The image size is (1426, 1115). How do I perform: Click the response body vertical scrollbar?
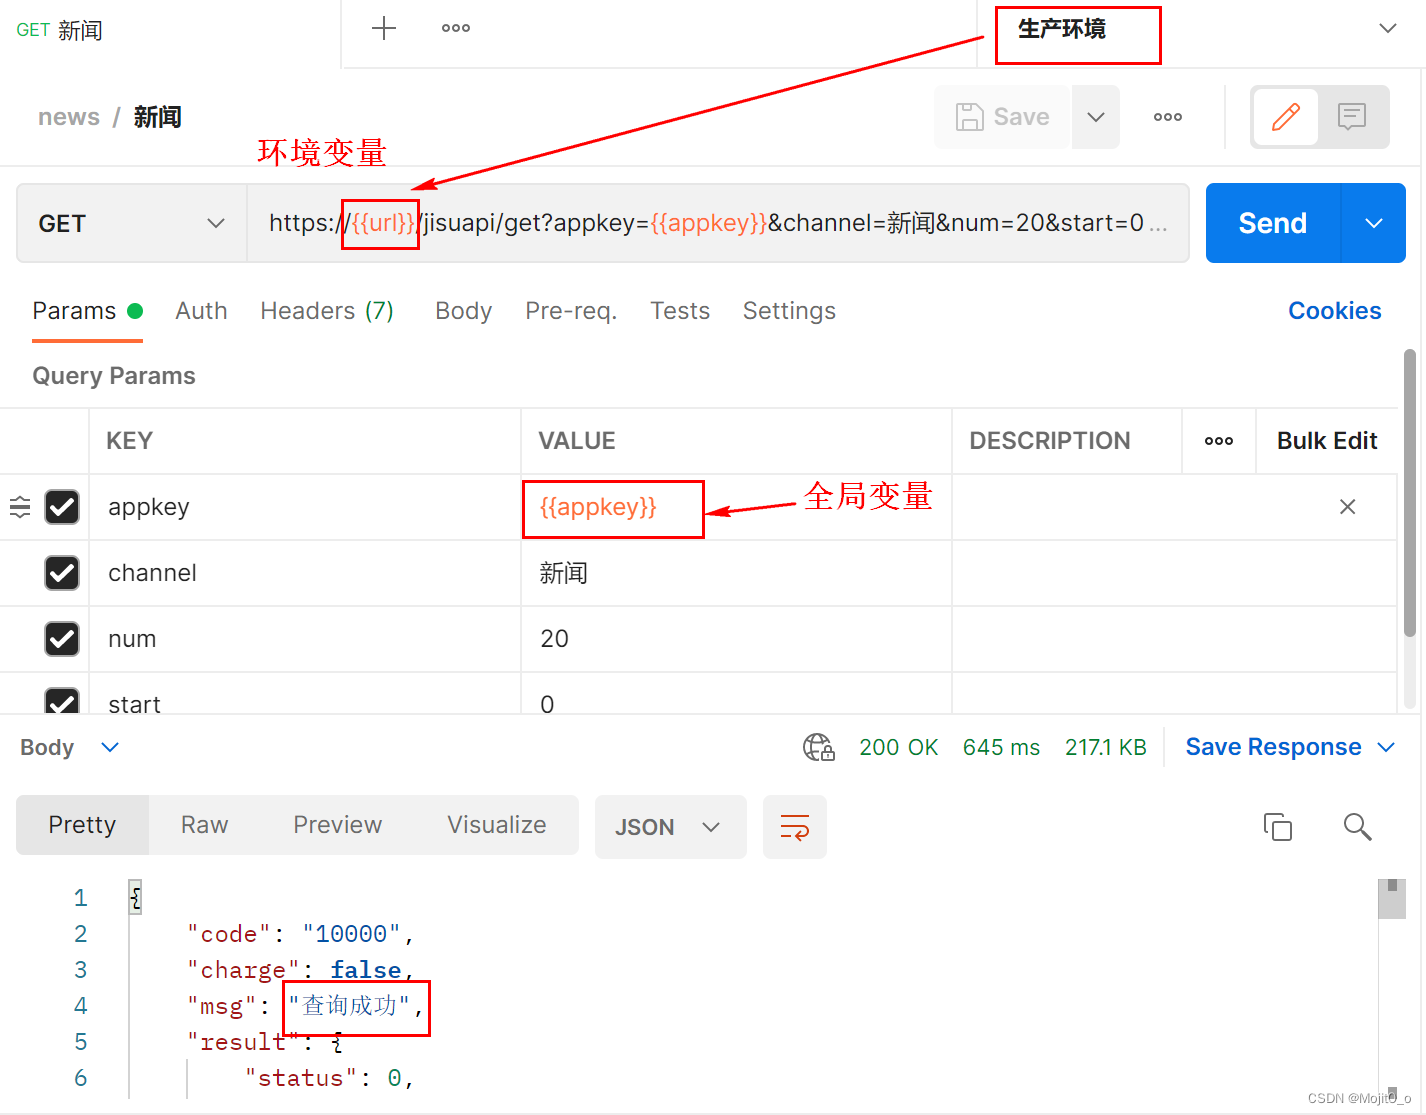tap(1392, 899)
